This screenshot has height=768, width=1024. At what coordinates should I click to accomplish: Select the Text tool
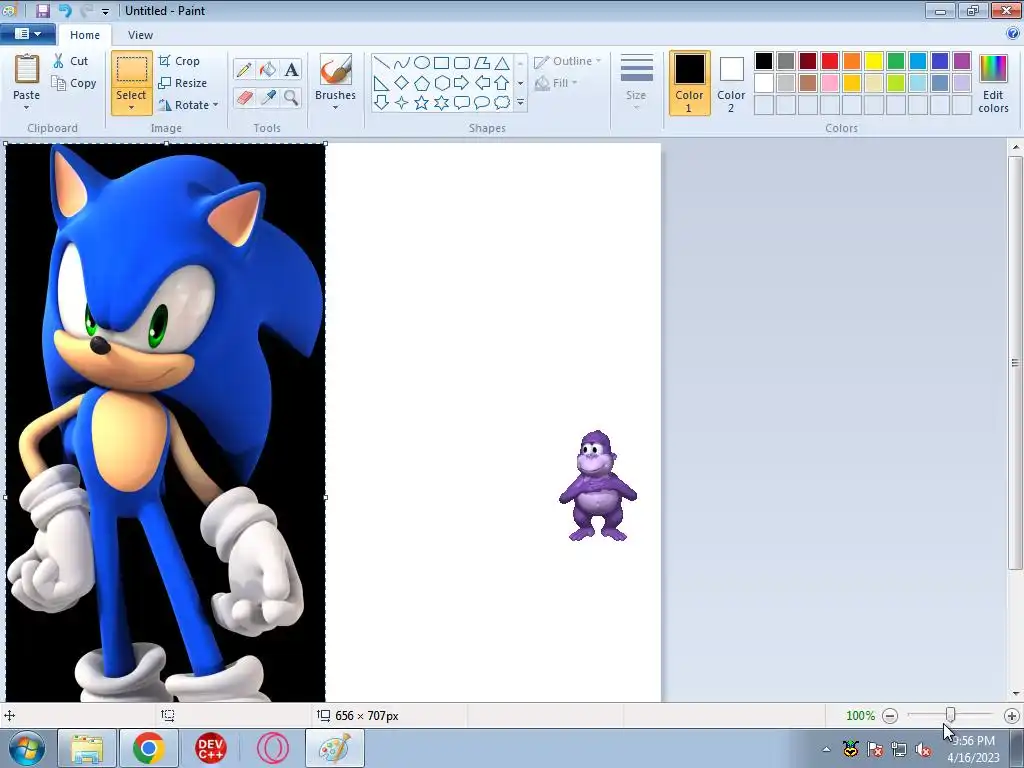291,69
